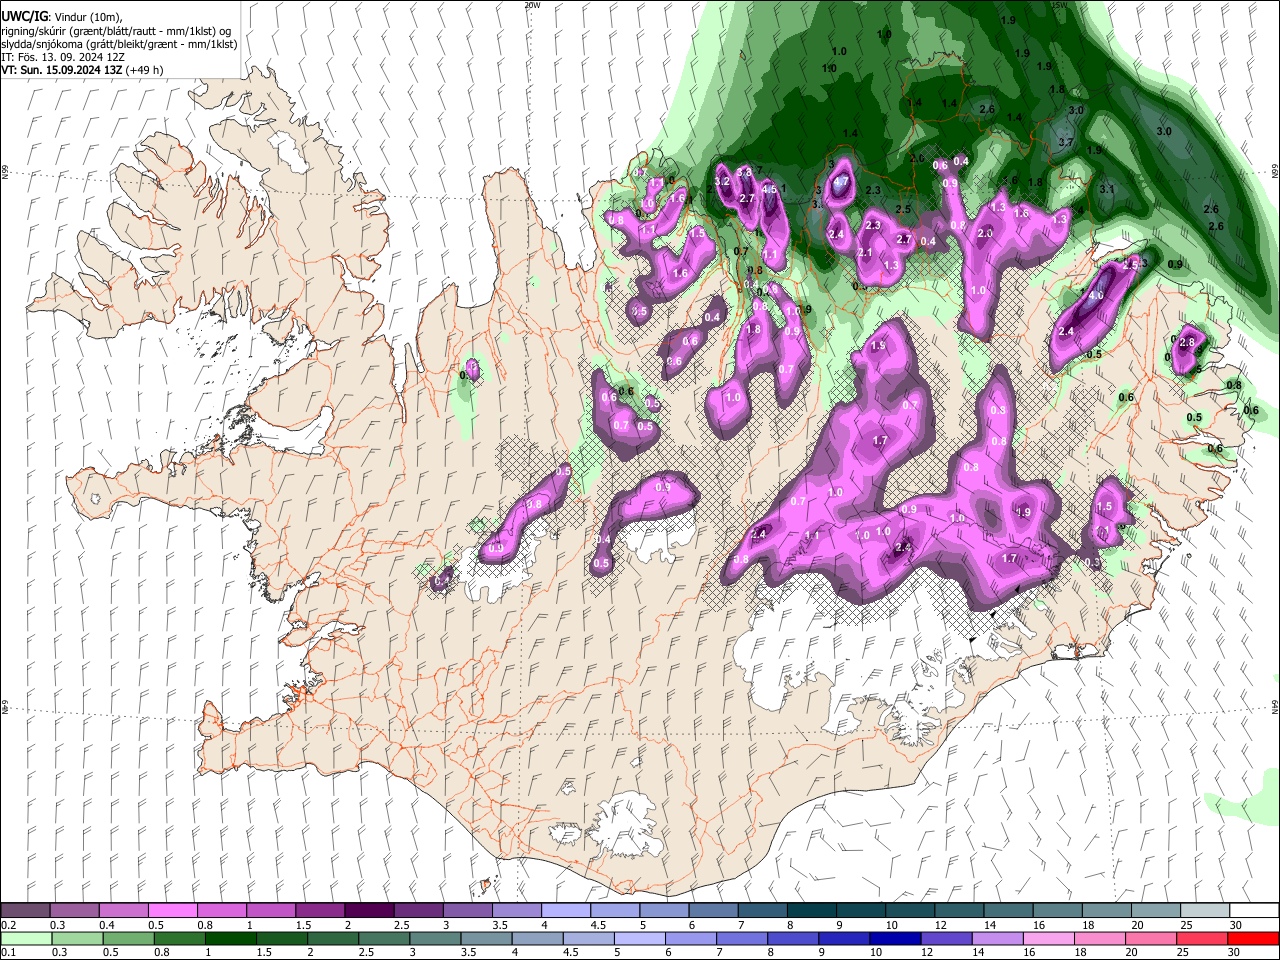Pick the bright pink 0.5 snow legend swatch
1280x960 pixels.
(172, 910)
